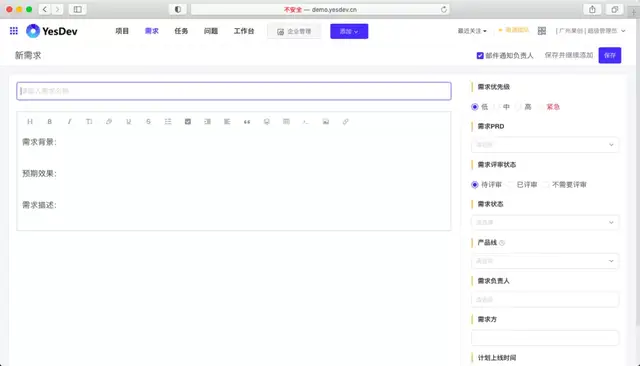Image resolution: width=640 pixels, height=366 pixels.
Task: Open the QR code icon in header
Action: 542,31
